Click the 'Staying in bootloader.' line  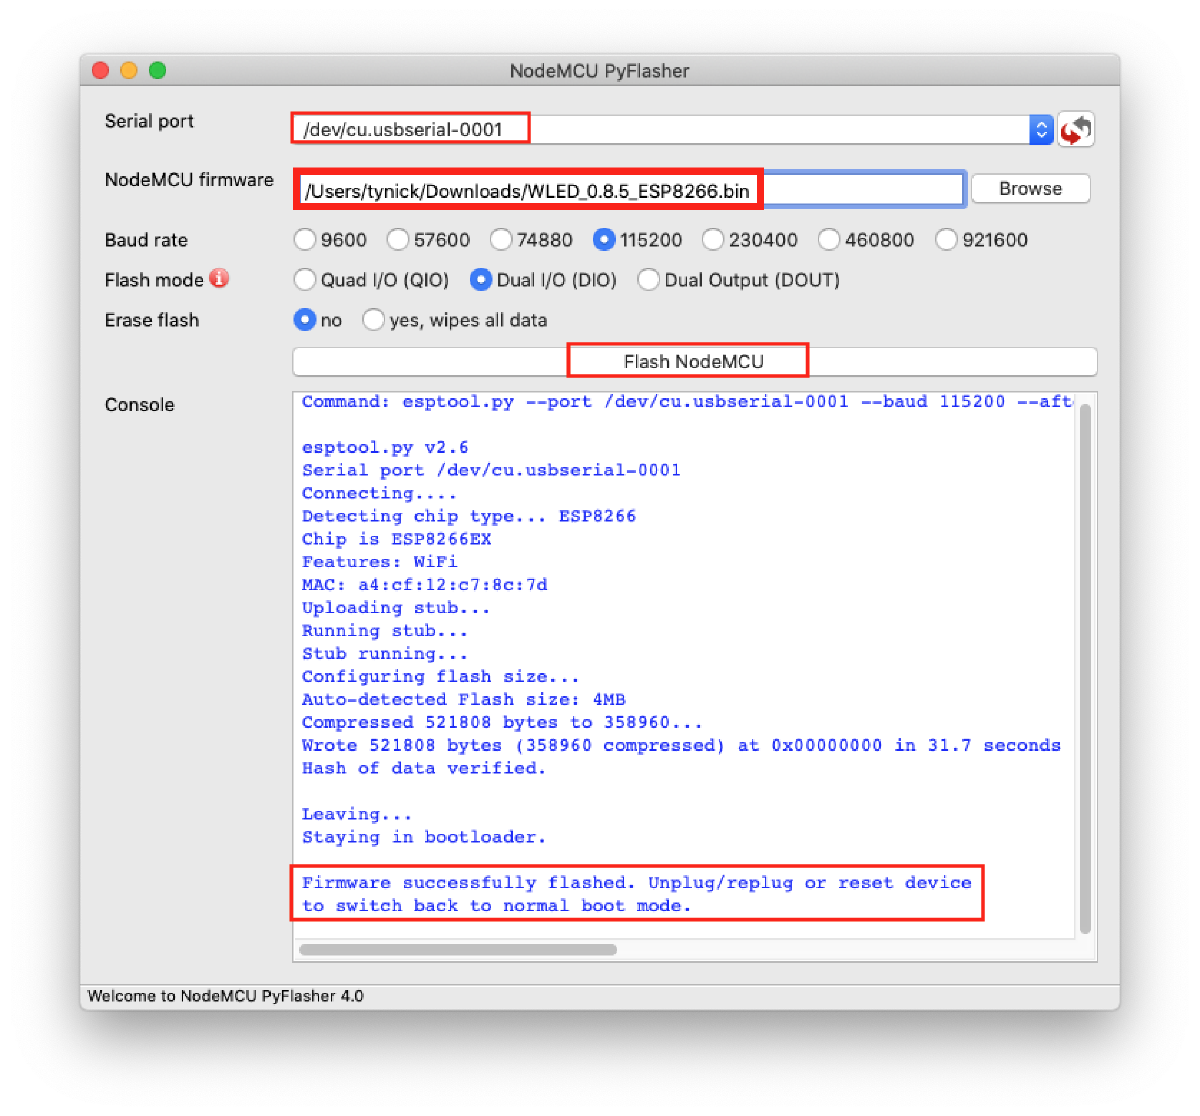click(424, 837)
